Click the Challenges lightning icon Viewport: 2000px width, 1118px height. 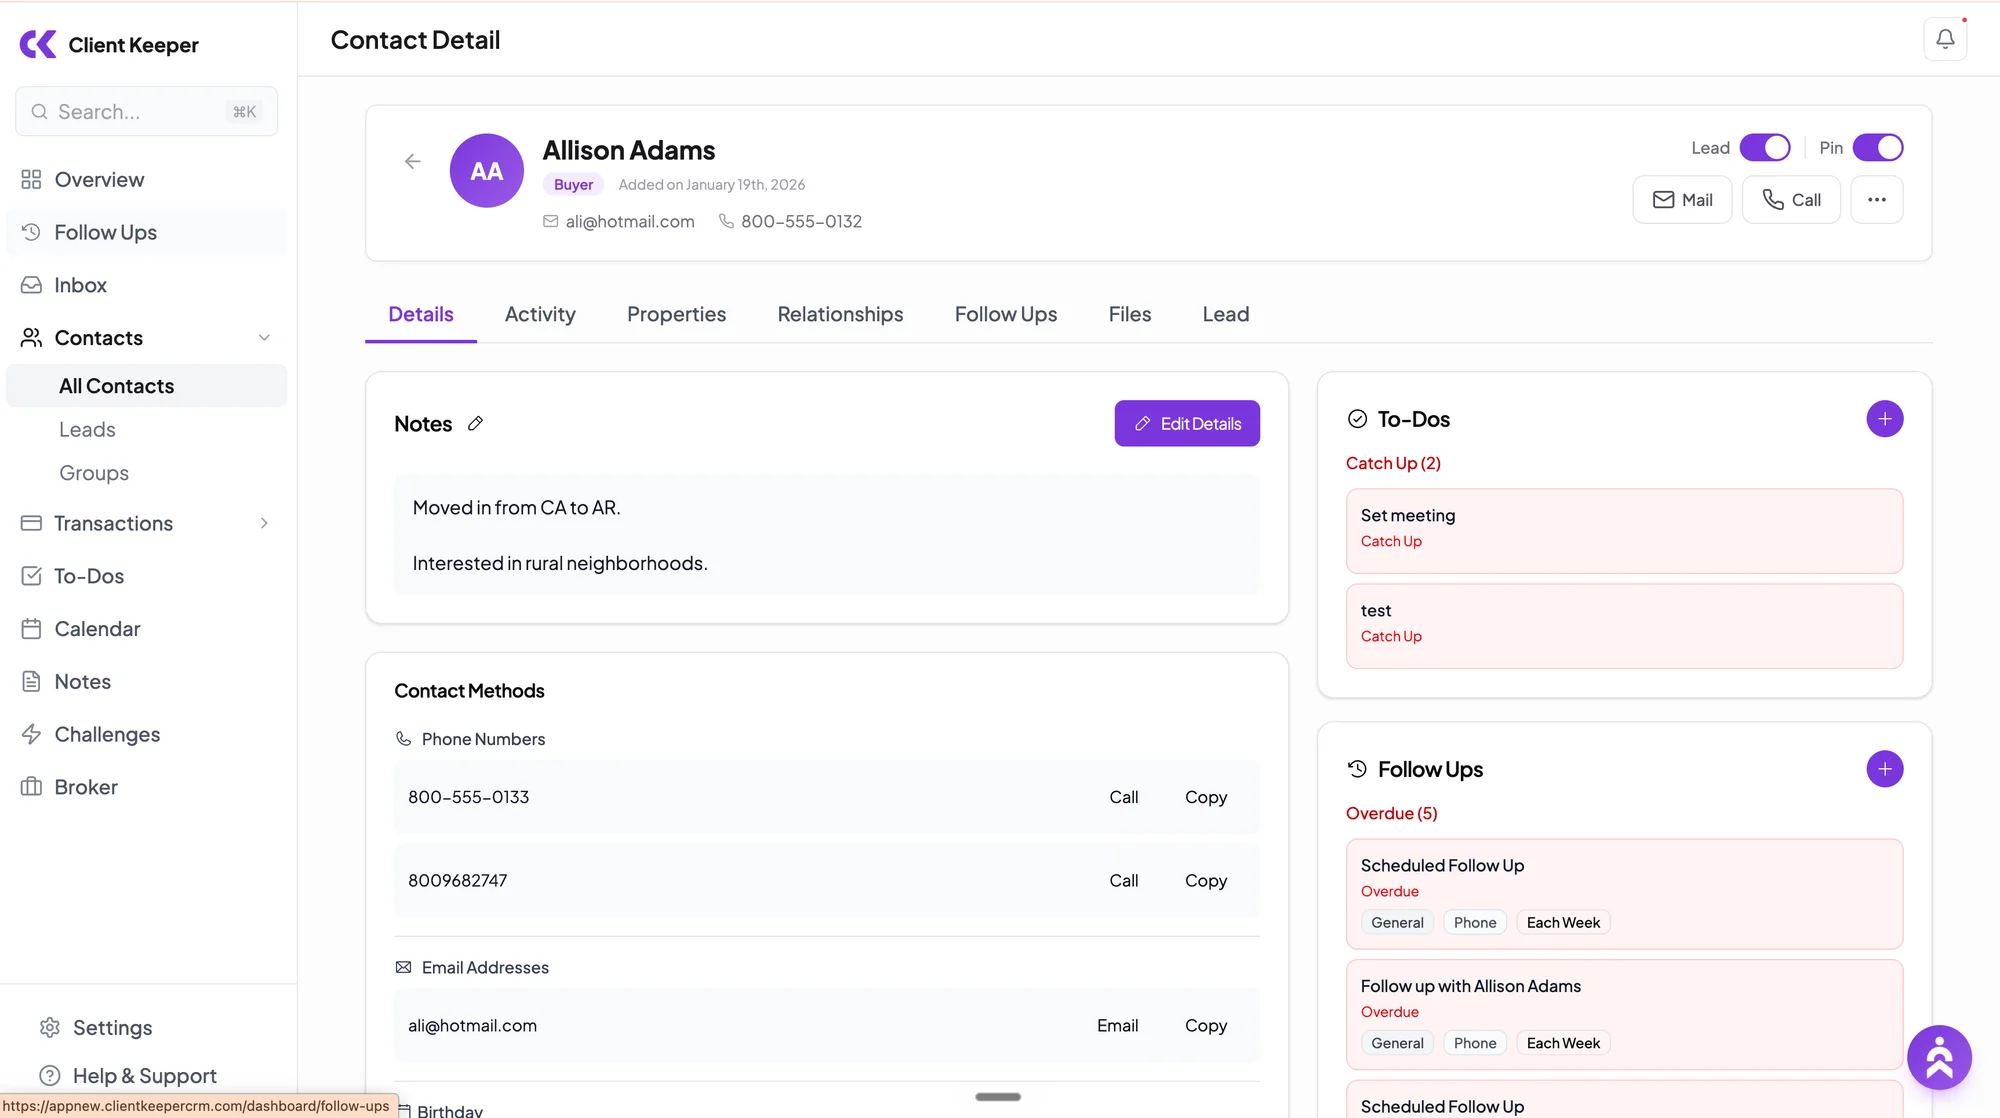pos(31,734)
